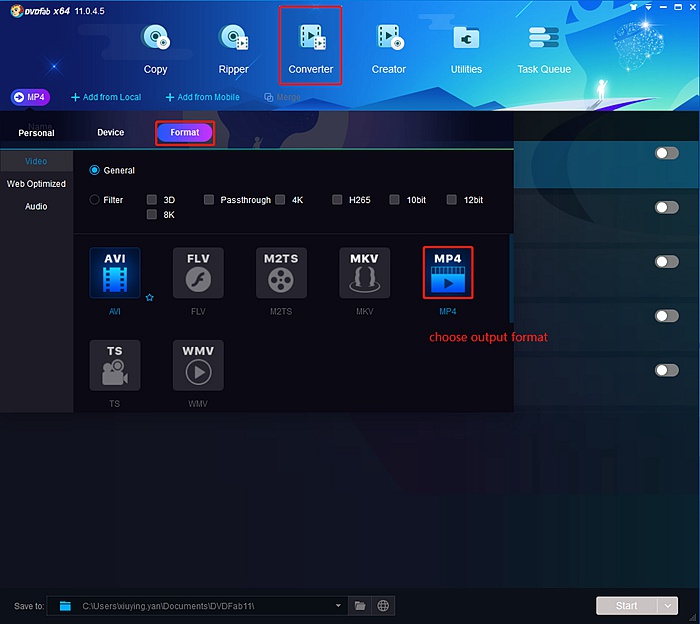
Task: Click the blue folder icon in Save to field
Action: coord(65,606)
